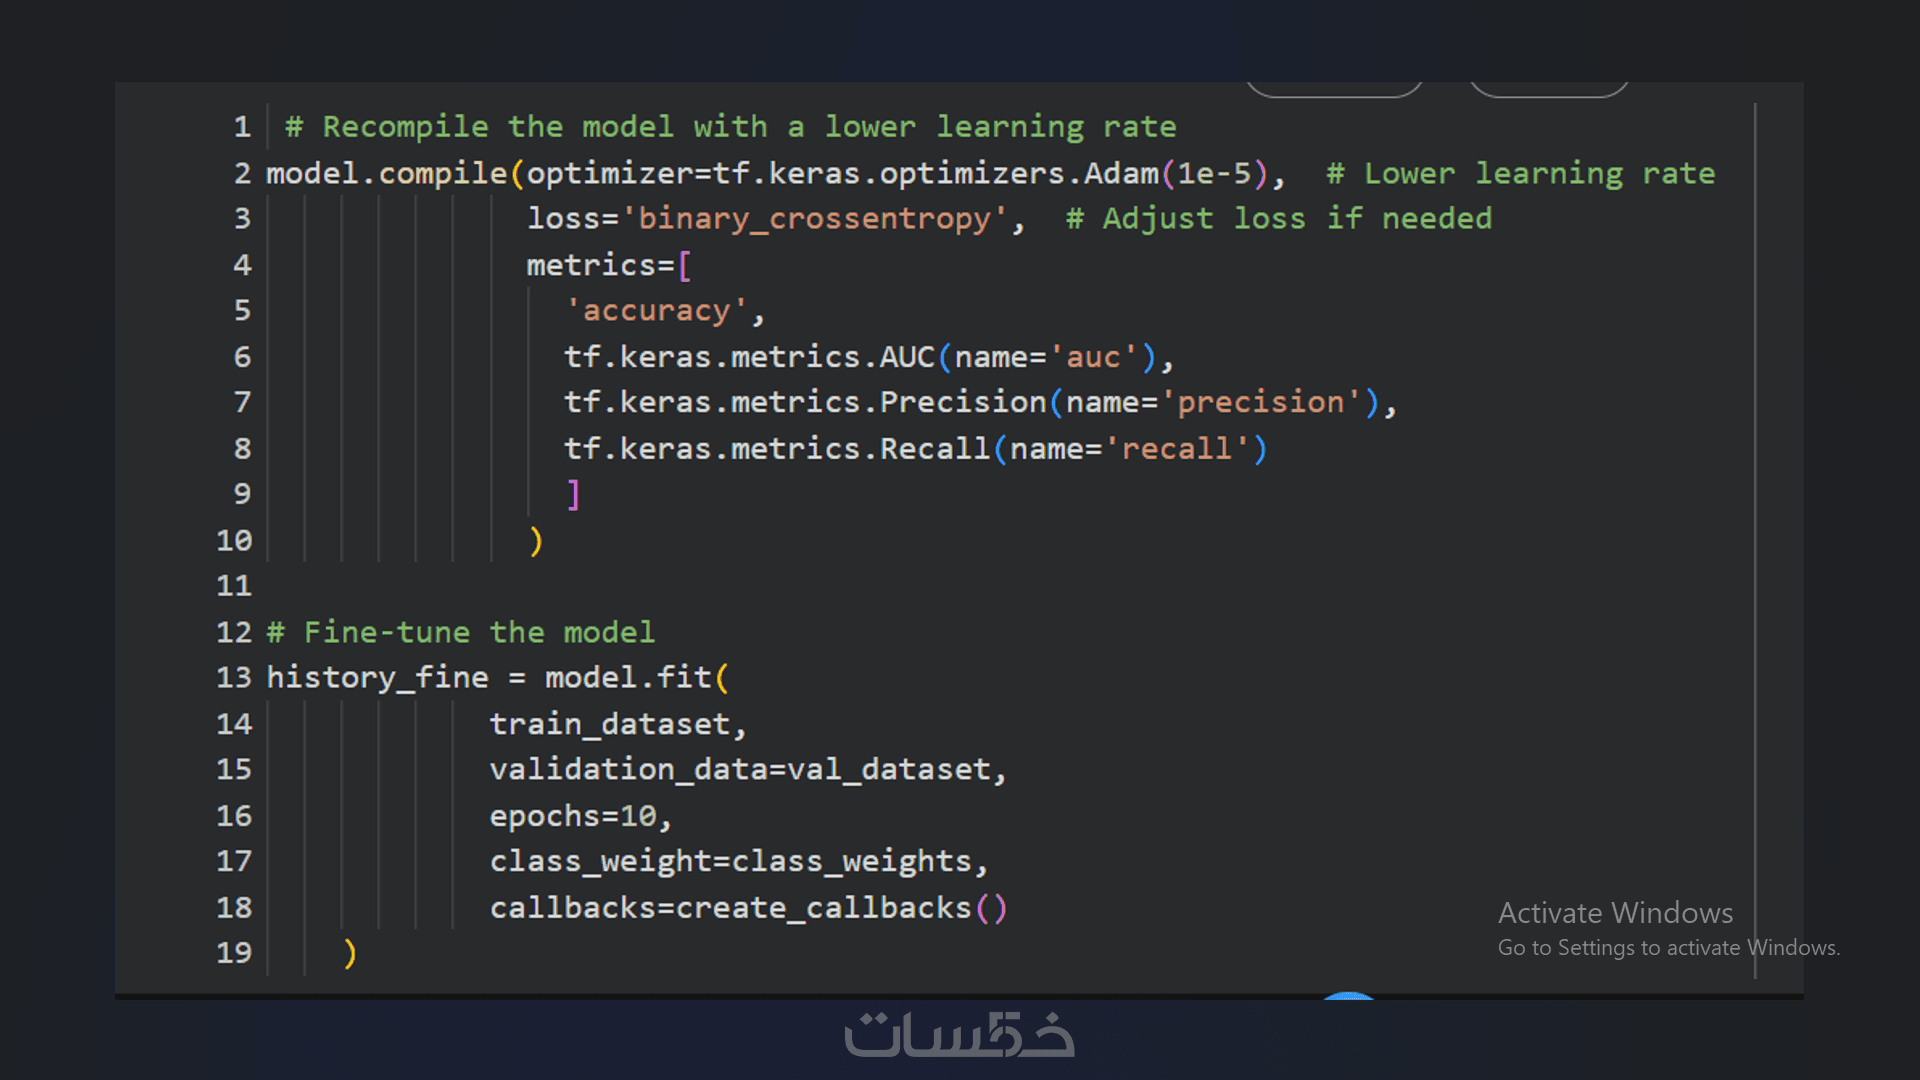Click 'epochs=10' argument on line 16
1920x1080 pixels.
pos(573,816)
